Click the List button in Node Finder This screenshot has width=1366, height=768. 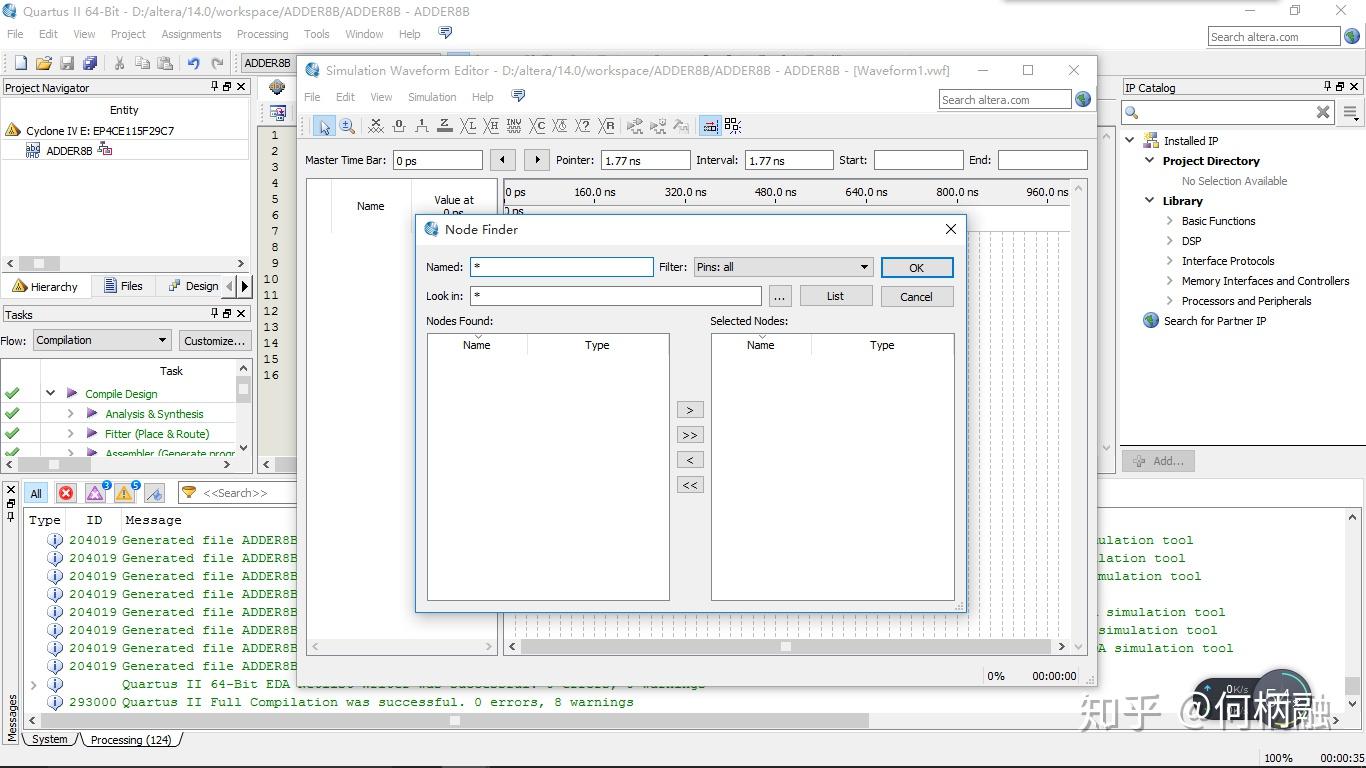[835, 296]
